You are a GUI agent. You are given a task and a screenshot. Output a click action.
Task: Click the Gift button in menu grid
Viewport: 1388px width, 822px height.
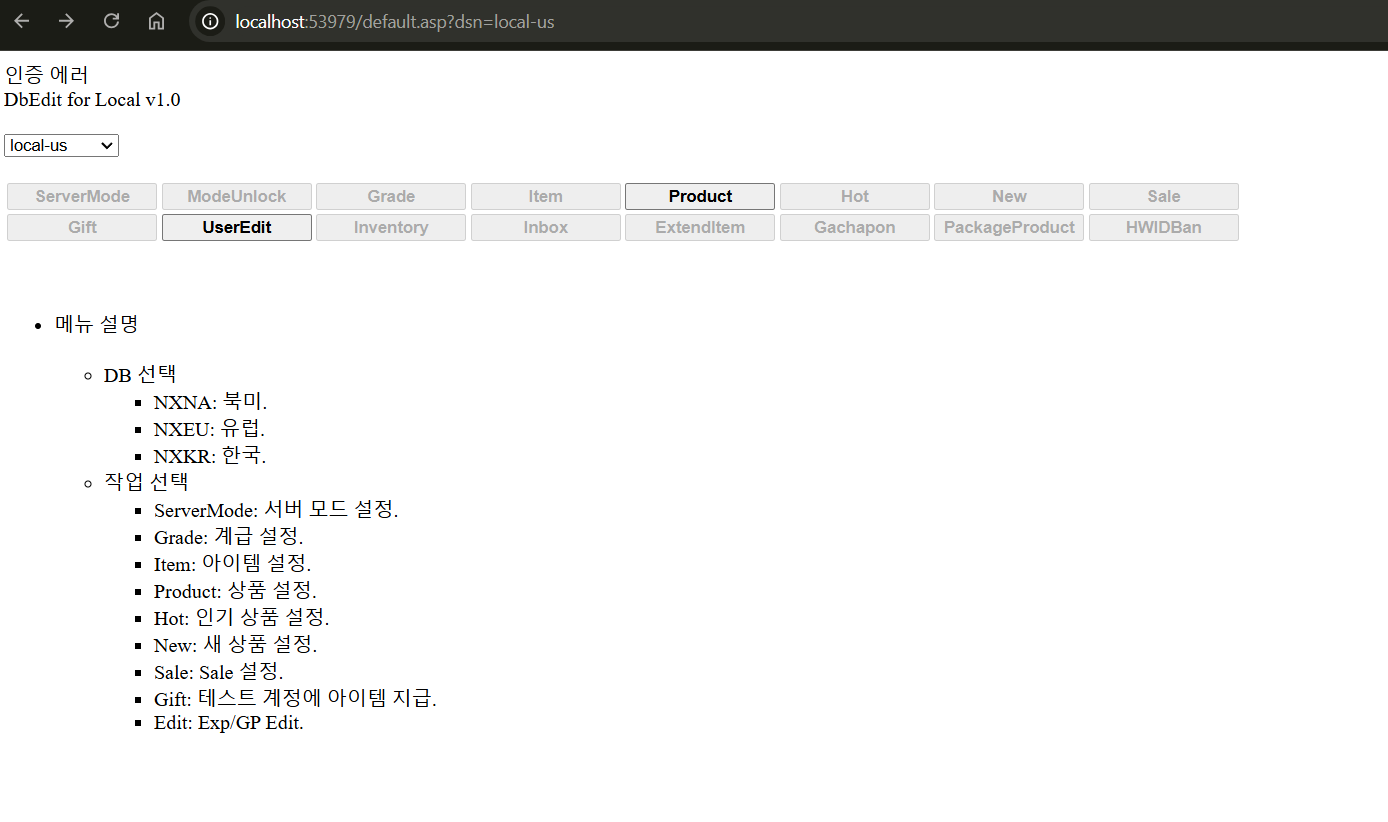(82, 228)
